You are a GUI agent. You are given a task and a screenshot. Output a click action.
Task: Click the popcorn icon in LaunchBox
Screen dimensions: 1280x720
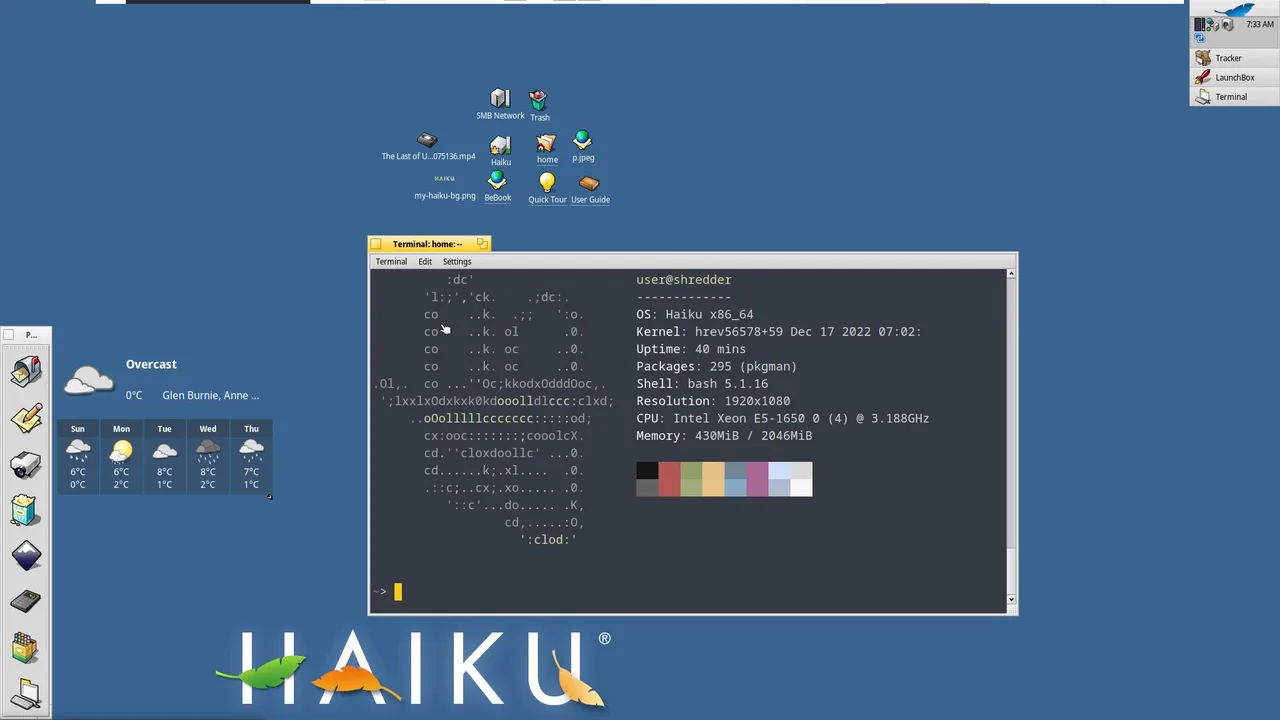26,510
